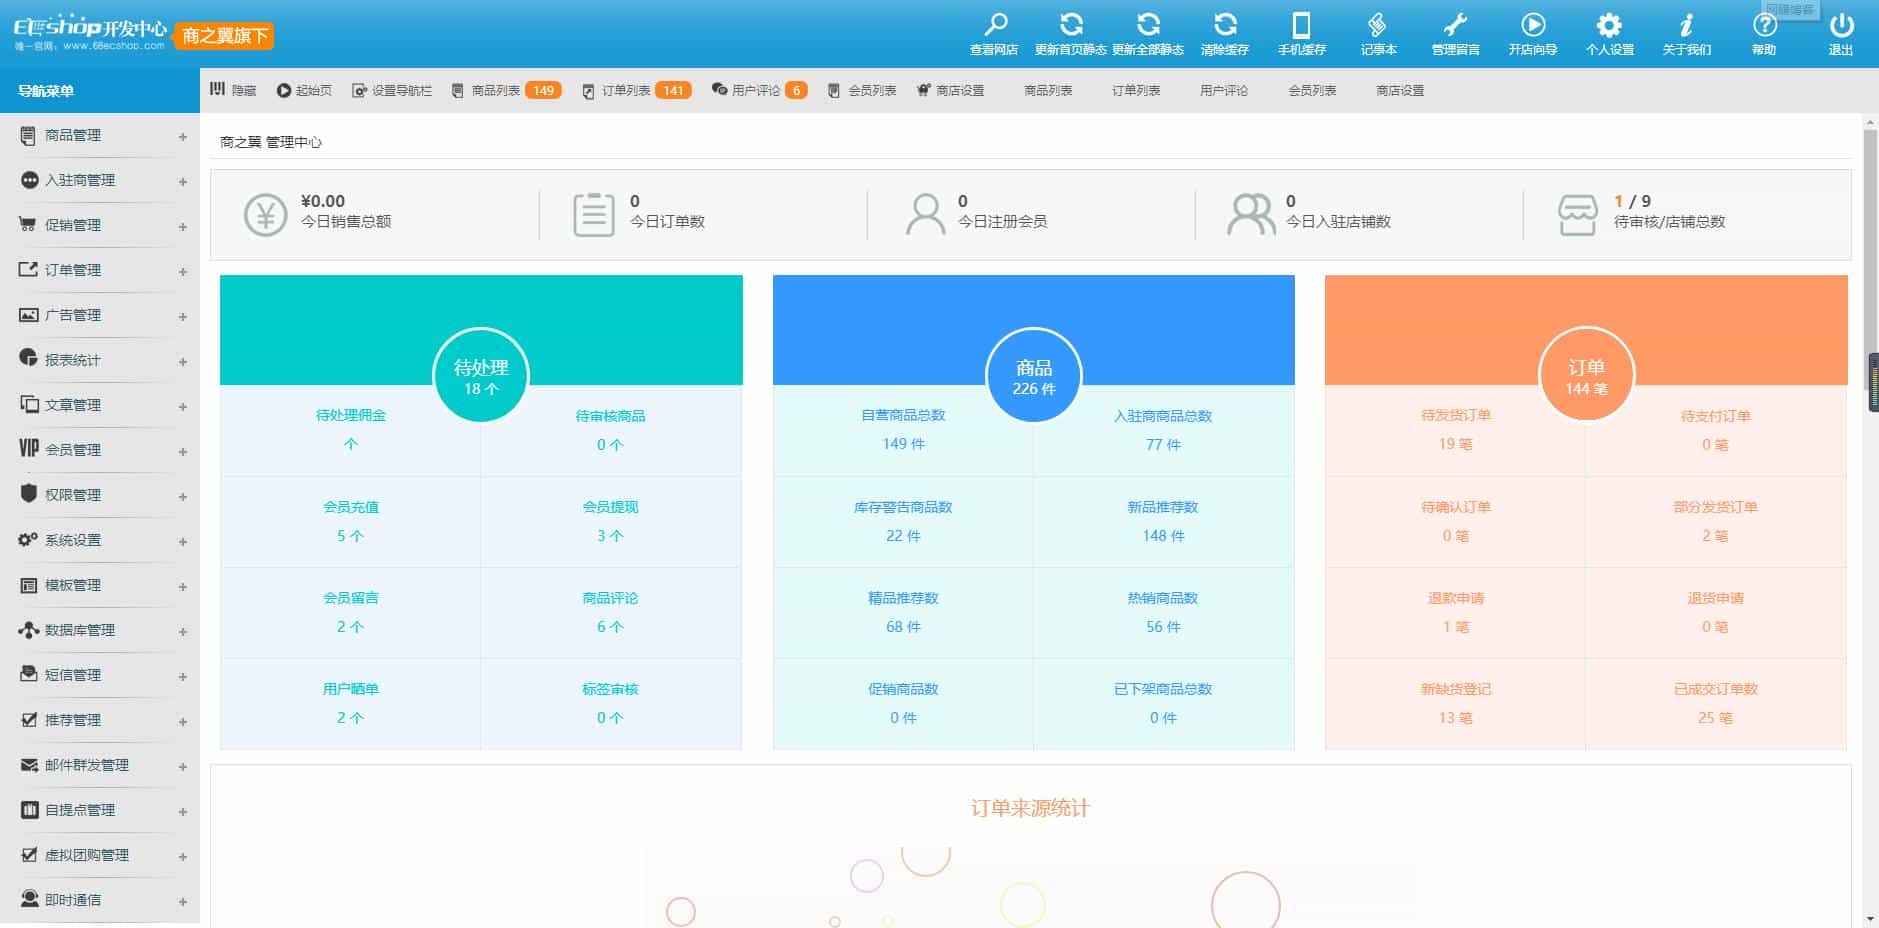The image size is (1879, 928).
Task: Open 订单列表 tab with 141 badge
Action: click(636, 90)
